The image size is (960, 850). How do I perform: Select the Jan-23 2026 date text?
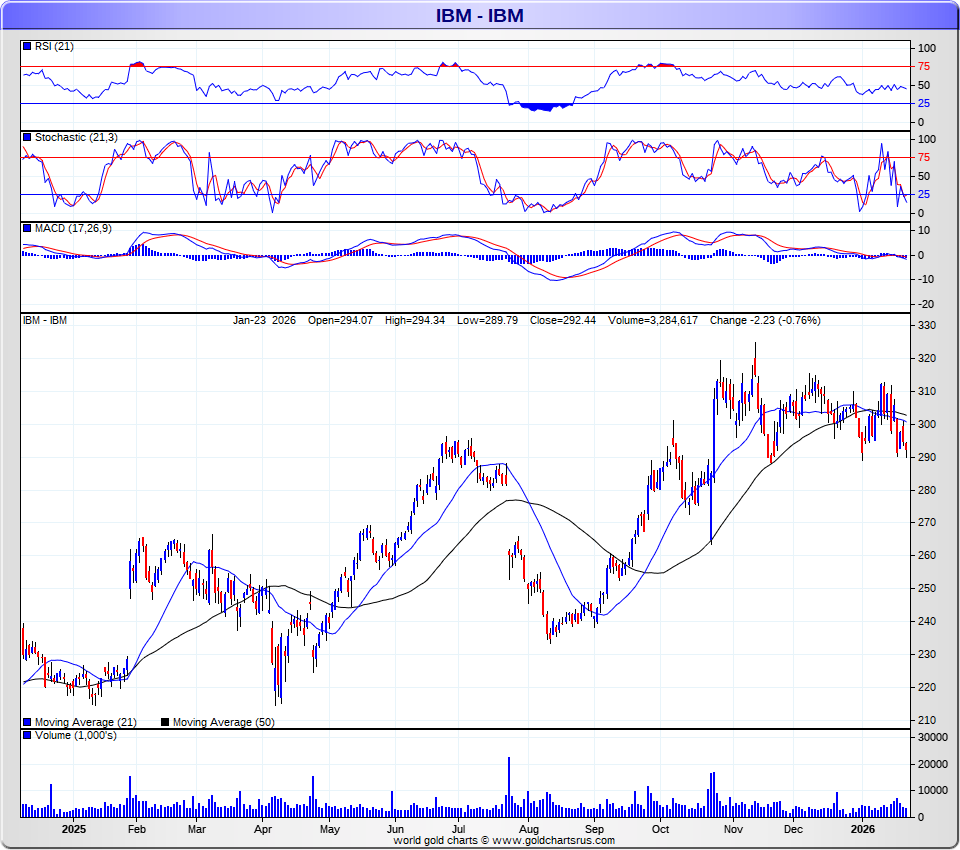(264, 321)
